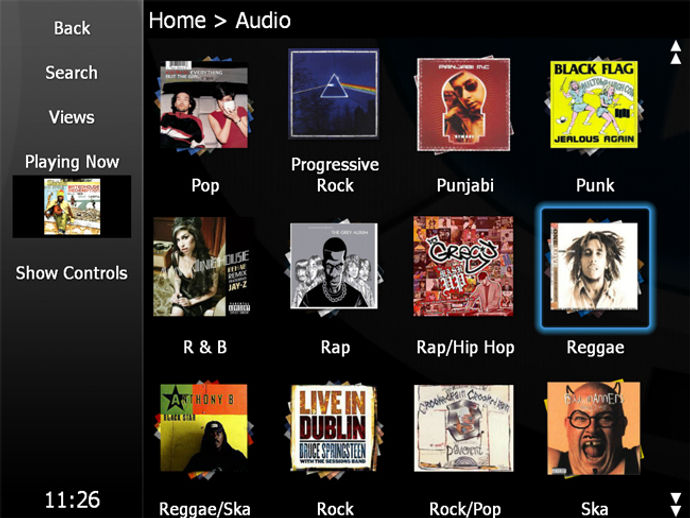Open the now playing album thumbnail
The width and height of the screenshot is (690, 518).
pyautogui.click(x=72, y=206)
